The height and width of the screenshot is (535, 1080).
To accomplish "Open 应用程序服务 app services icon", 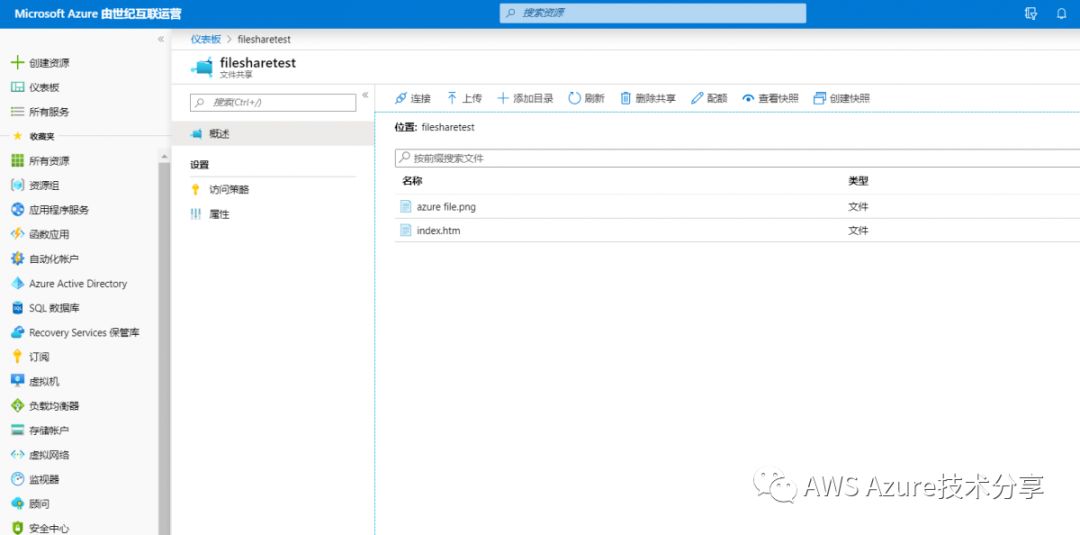I will pos(17,209).
